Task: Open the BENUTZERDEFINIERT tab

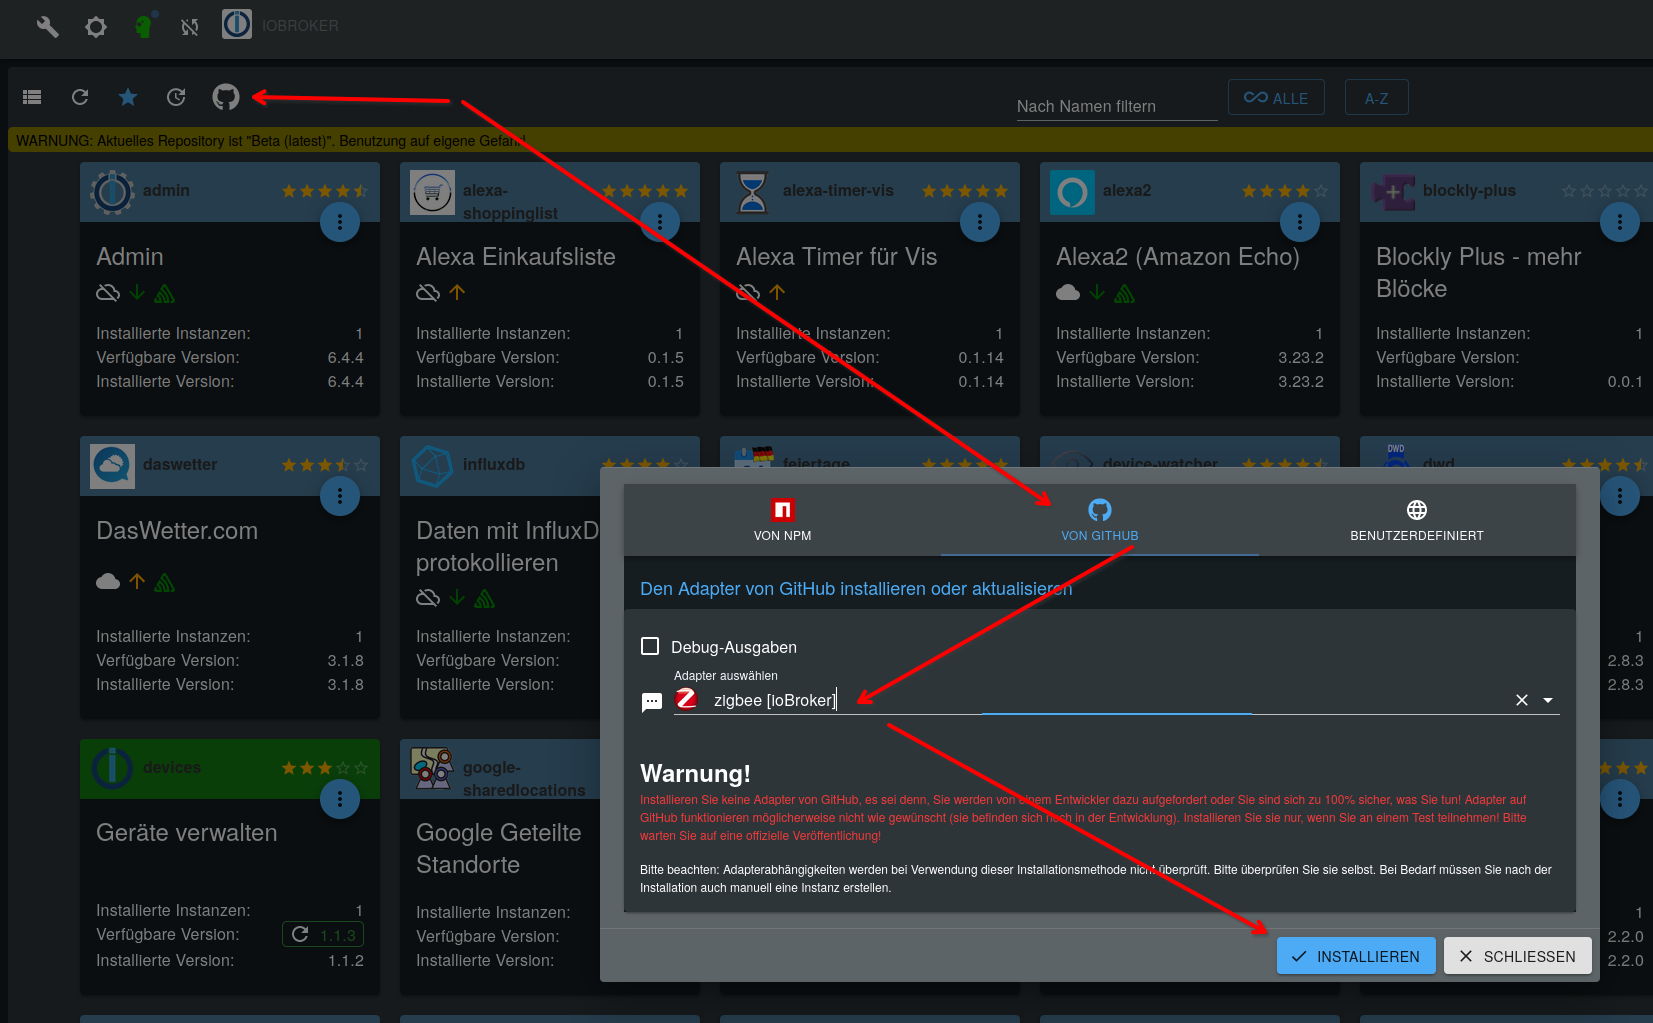Action: tap(1417, 521)
